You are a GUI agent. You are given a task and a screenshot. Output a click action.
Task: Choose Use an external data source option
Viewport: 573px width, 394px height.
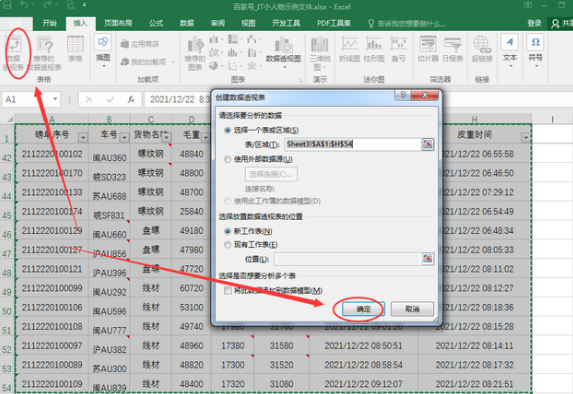click(227, 159)
